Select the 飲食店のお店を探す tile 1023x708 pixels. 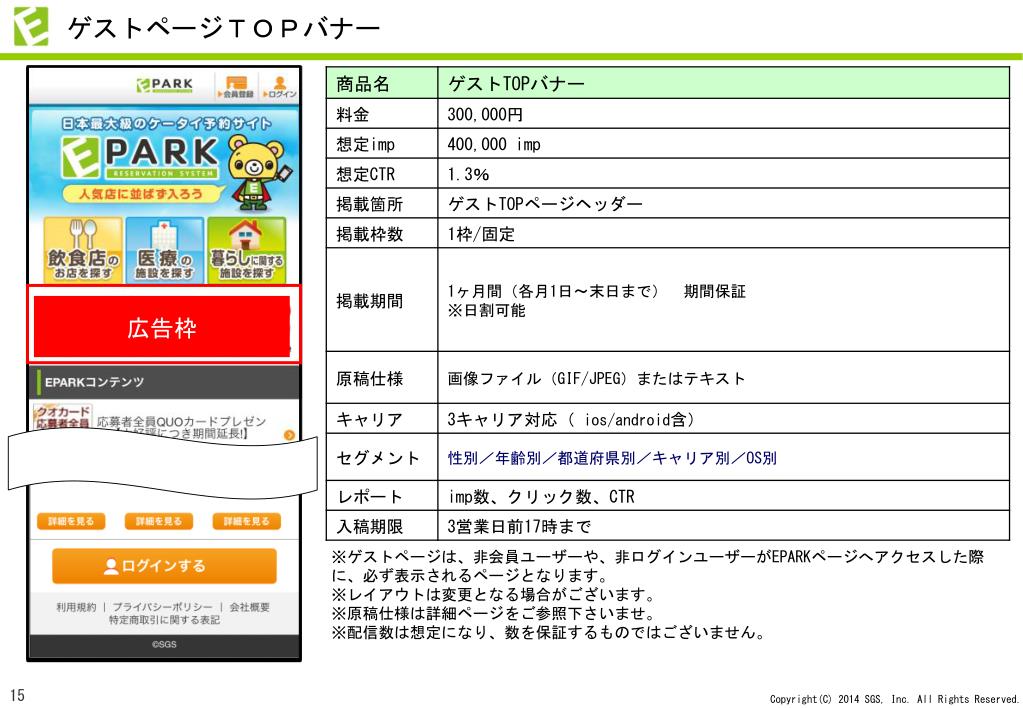(83, 250)
